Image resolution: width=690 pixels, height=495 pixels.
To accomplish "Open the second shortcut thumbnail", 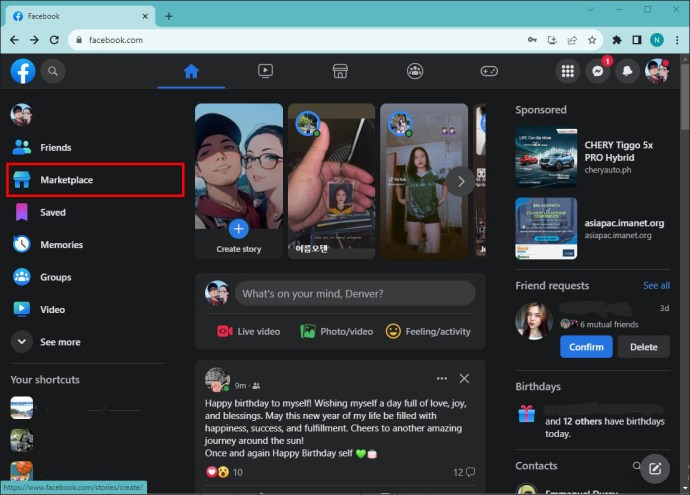I will 22,440.
